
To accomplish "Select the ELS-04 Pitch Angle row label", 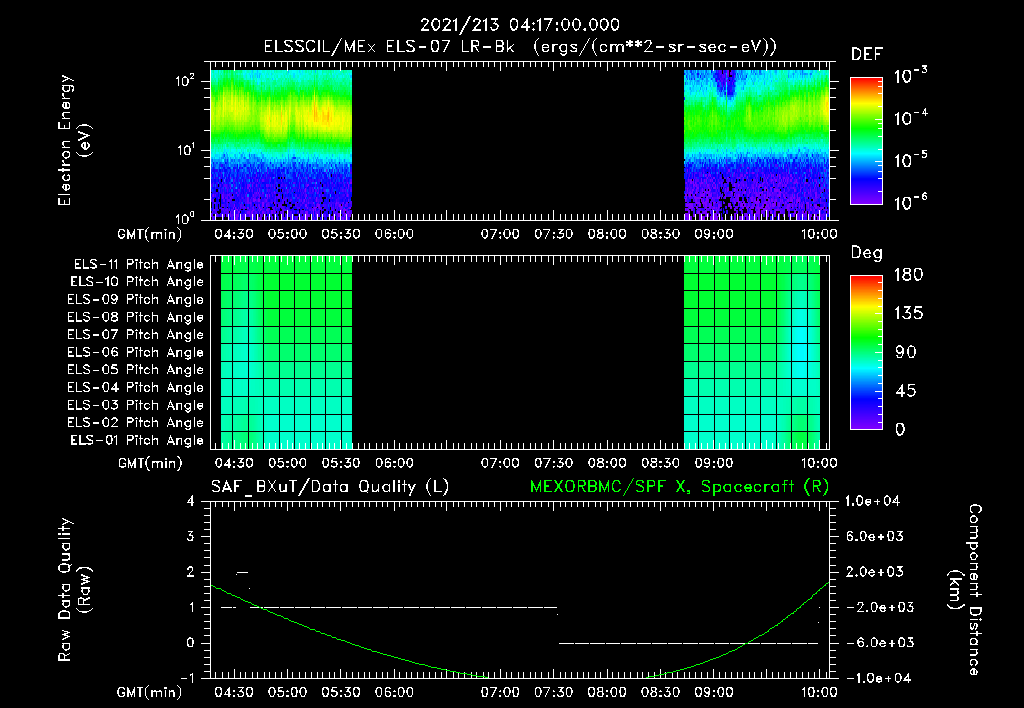I will (135, 387).
